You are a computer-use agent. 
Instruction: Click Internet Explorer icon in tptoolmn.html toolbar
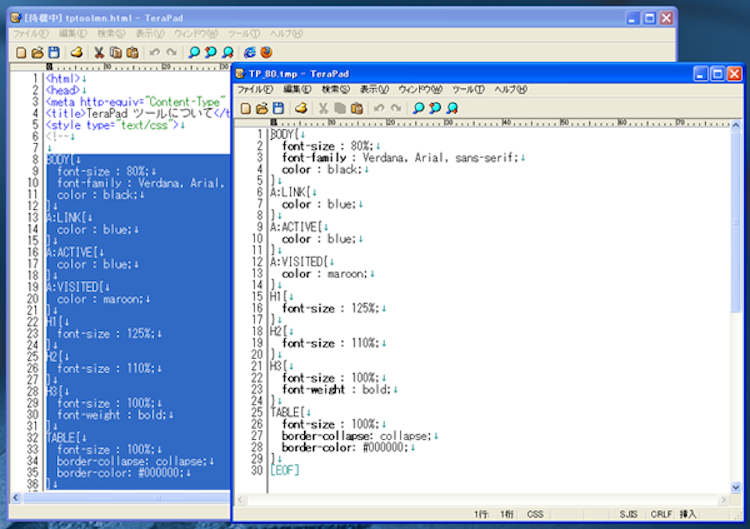(x=249, y=52)
